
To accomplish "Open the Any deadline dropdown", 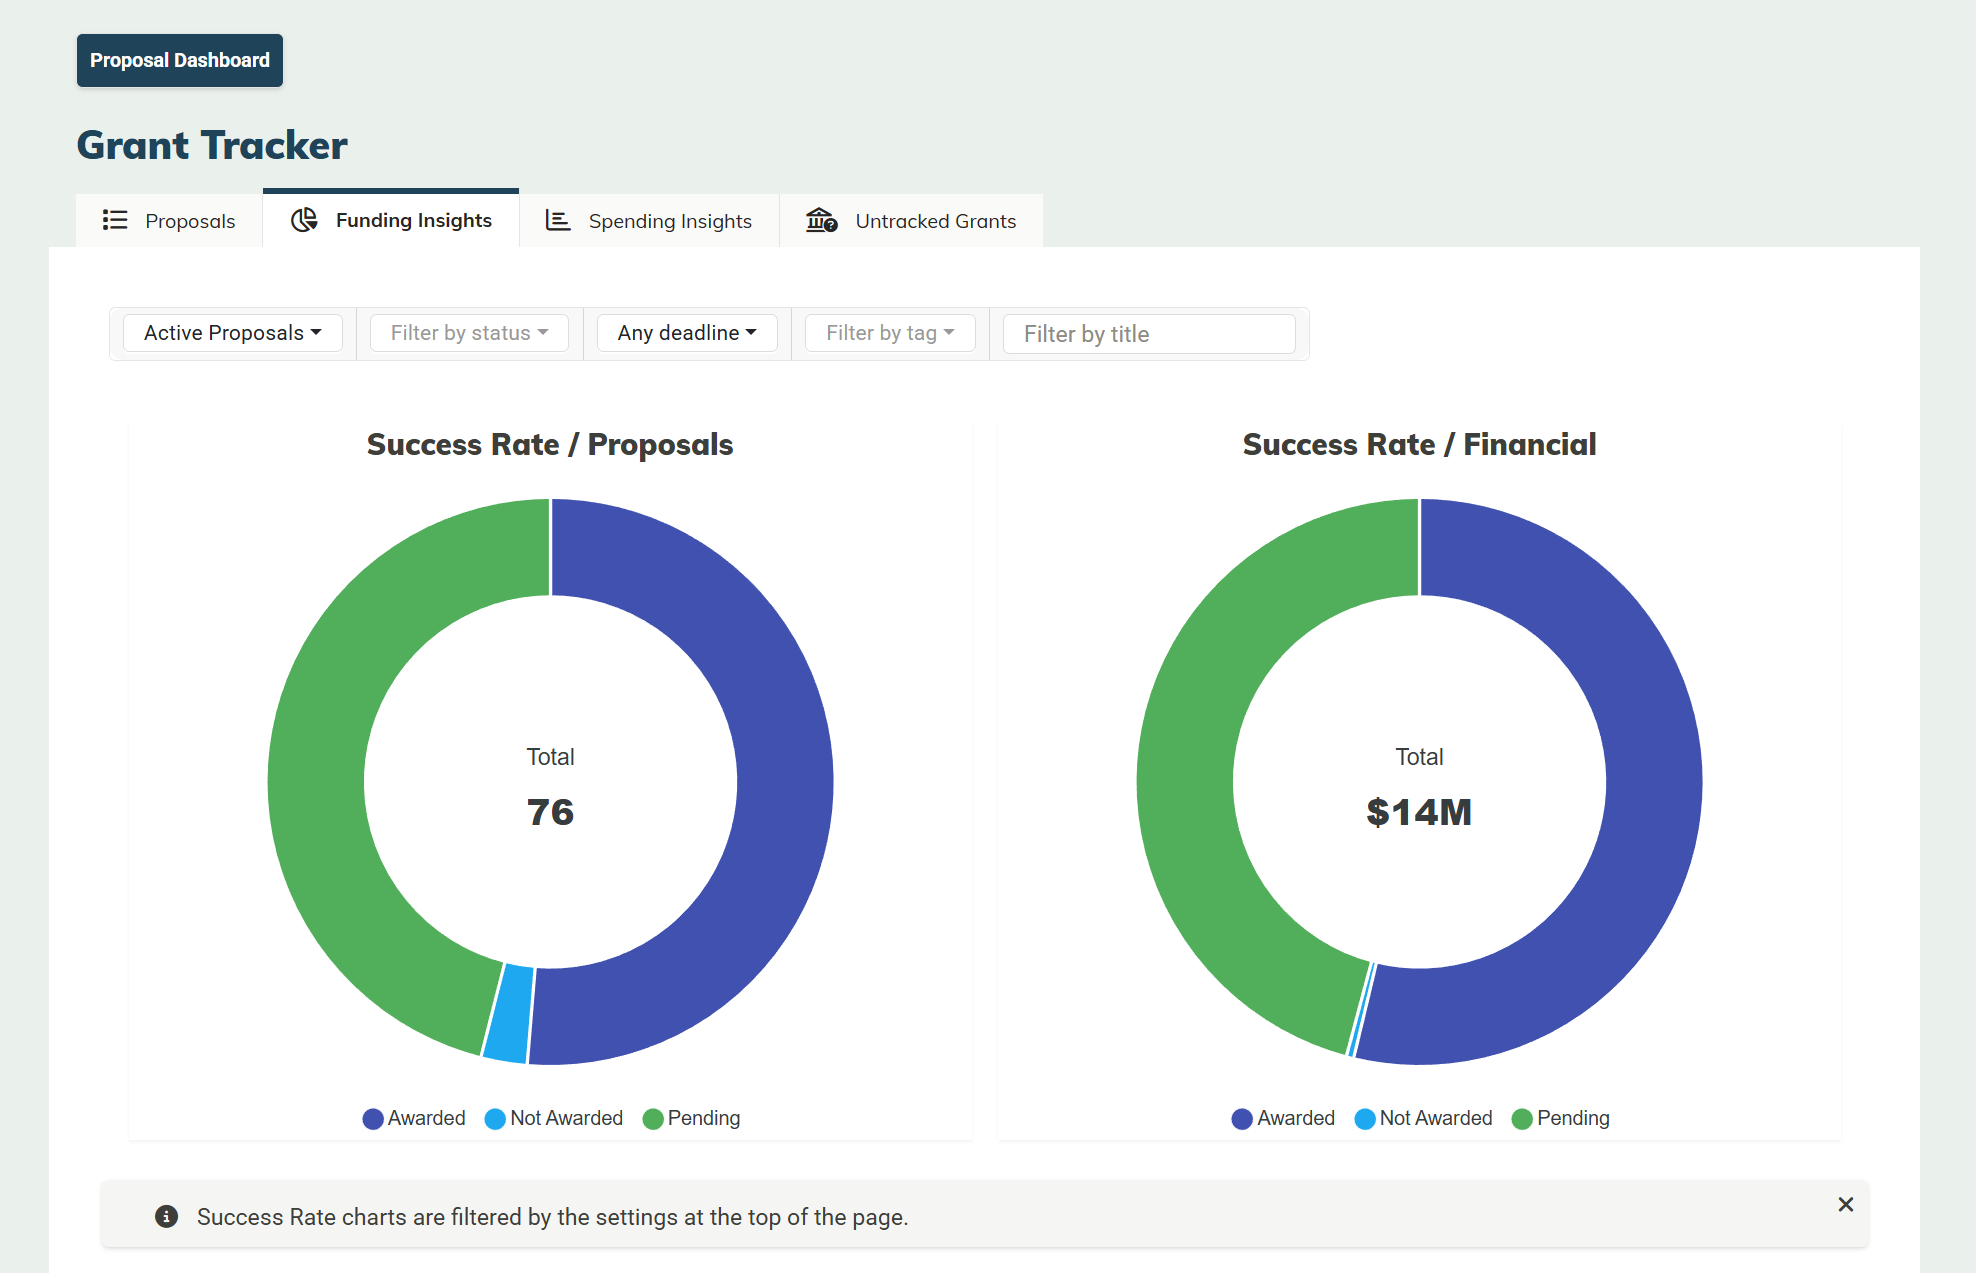I will (x=686, y=333).
